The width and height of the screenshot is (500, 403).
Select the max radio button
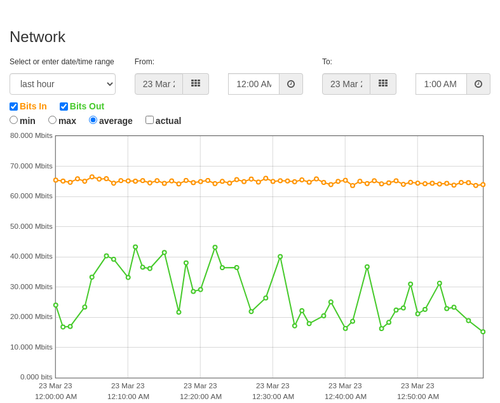pos(52,120)
